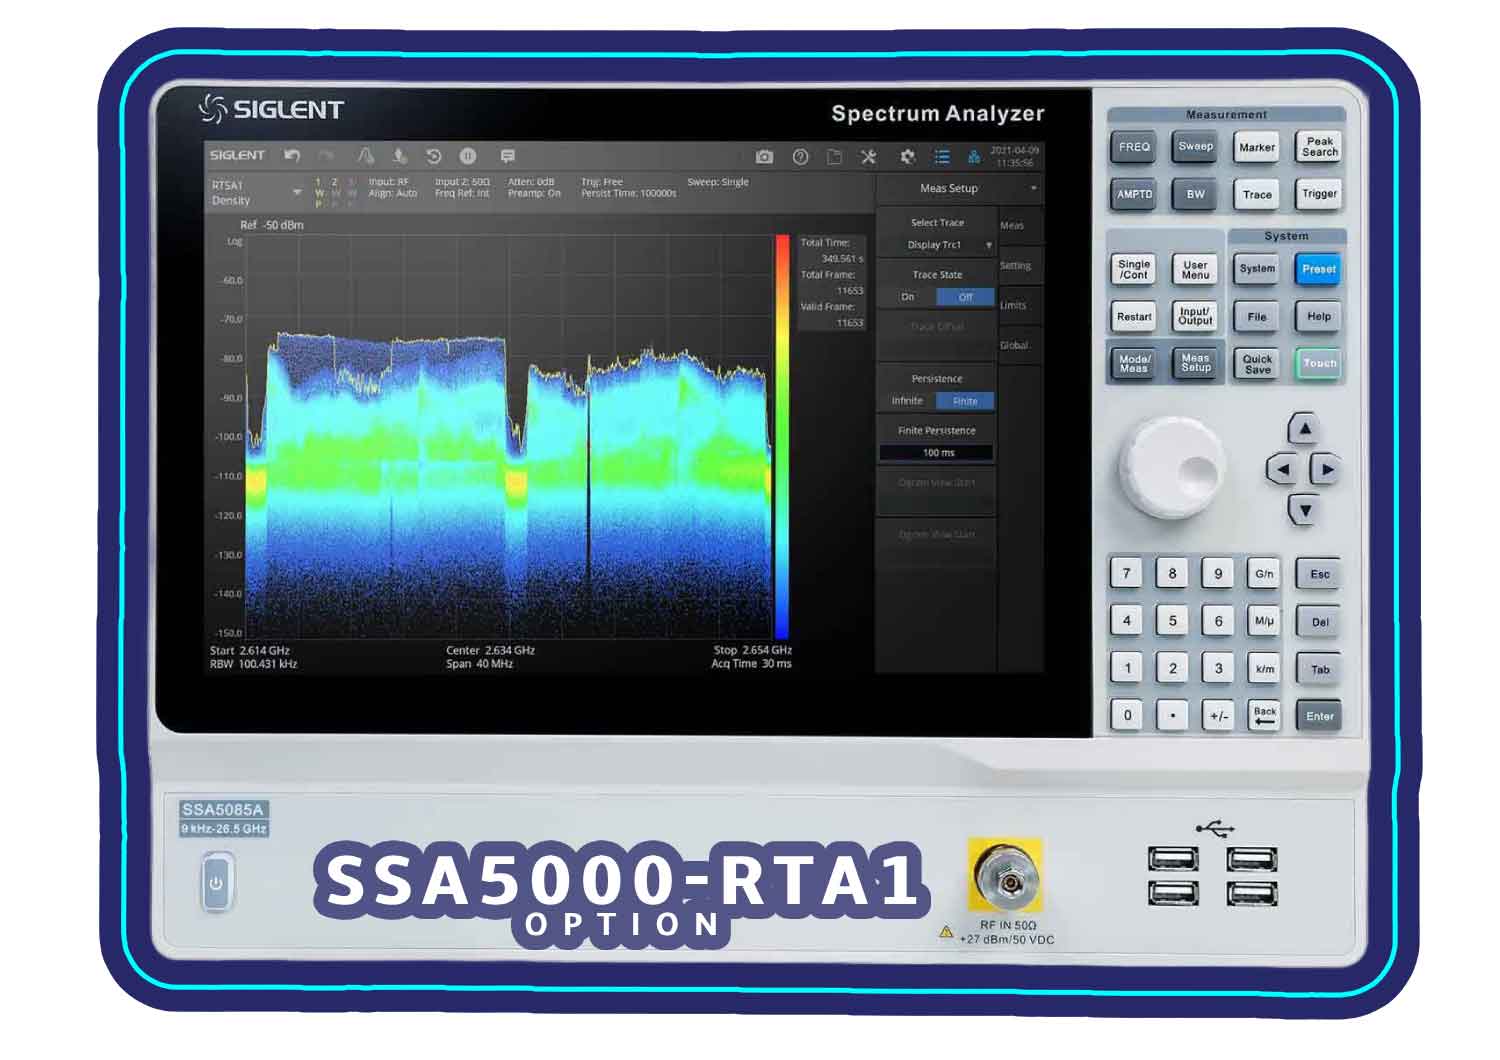The image size is (1500, 1060).
Task: Hit the Back backspace key on the keypad
Action: pyautogui.click(x=1265, y=715)
